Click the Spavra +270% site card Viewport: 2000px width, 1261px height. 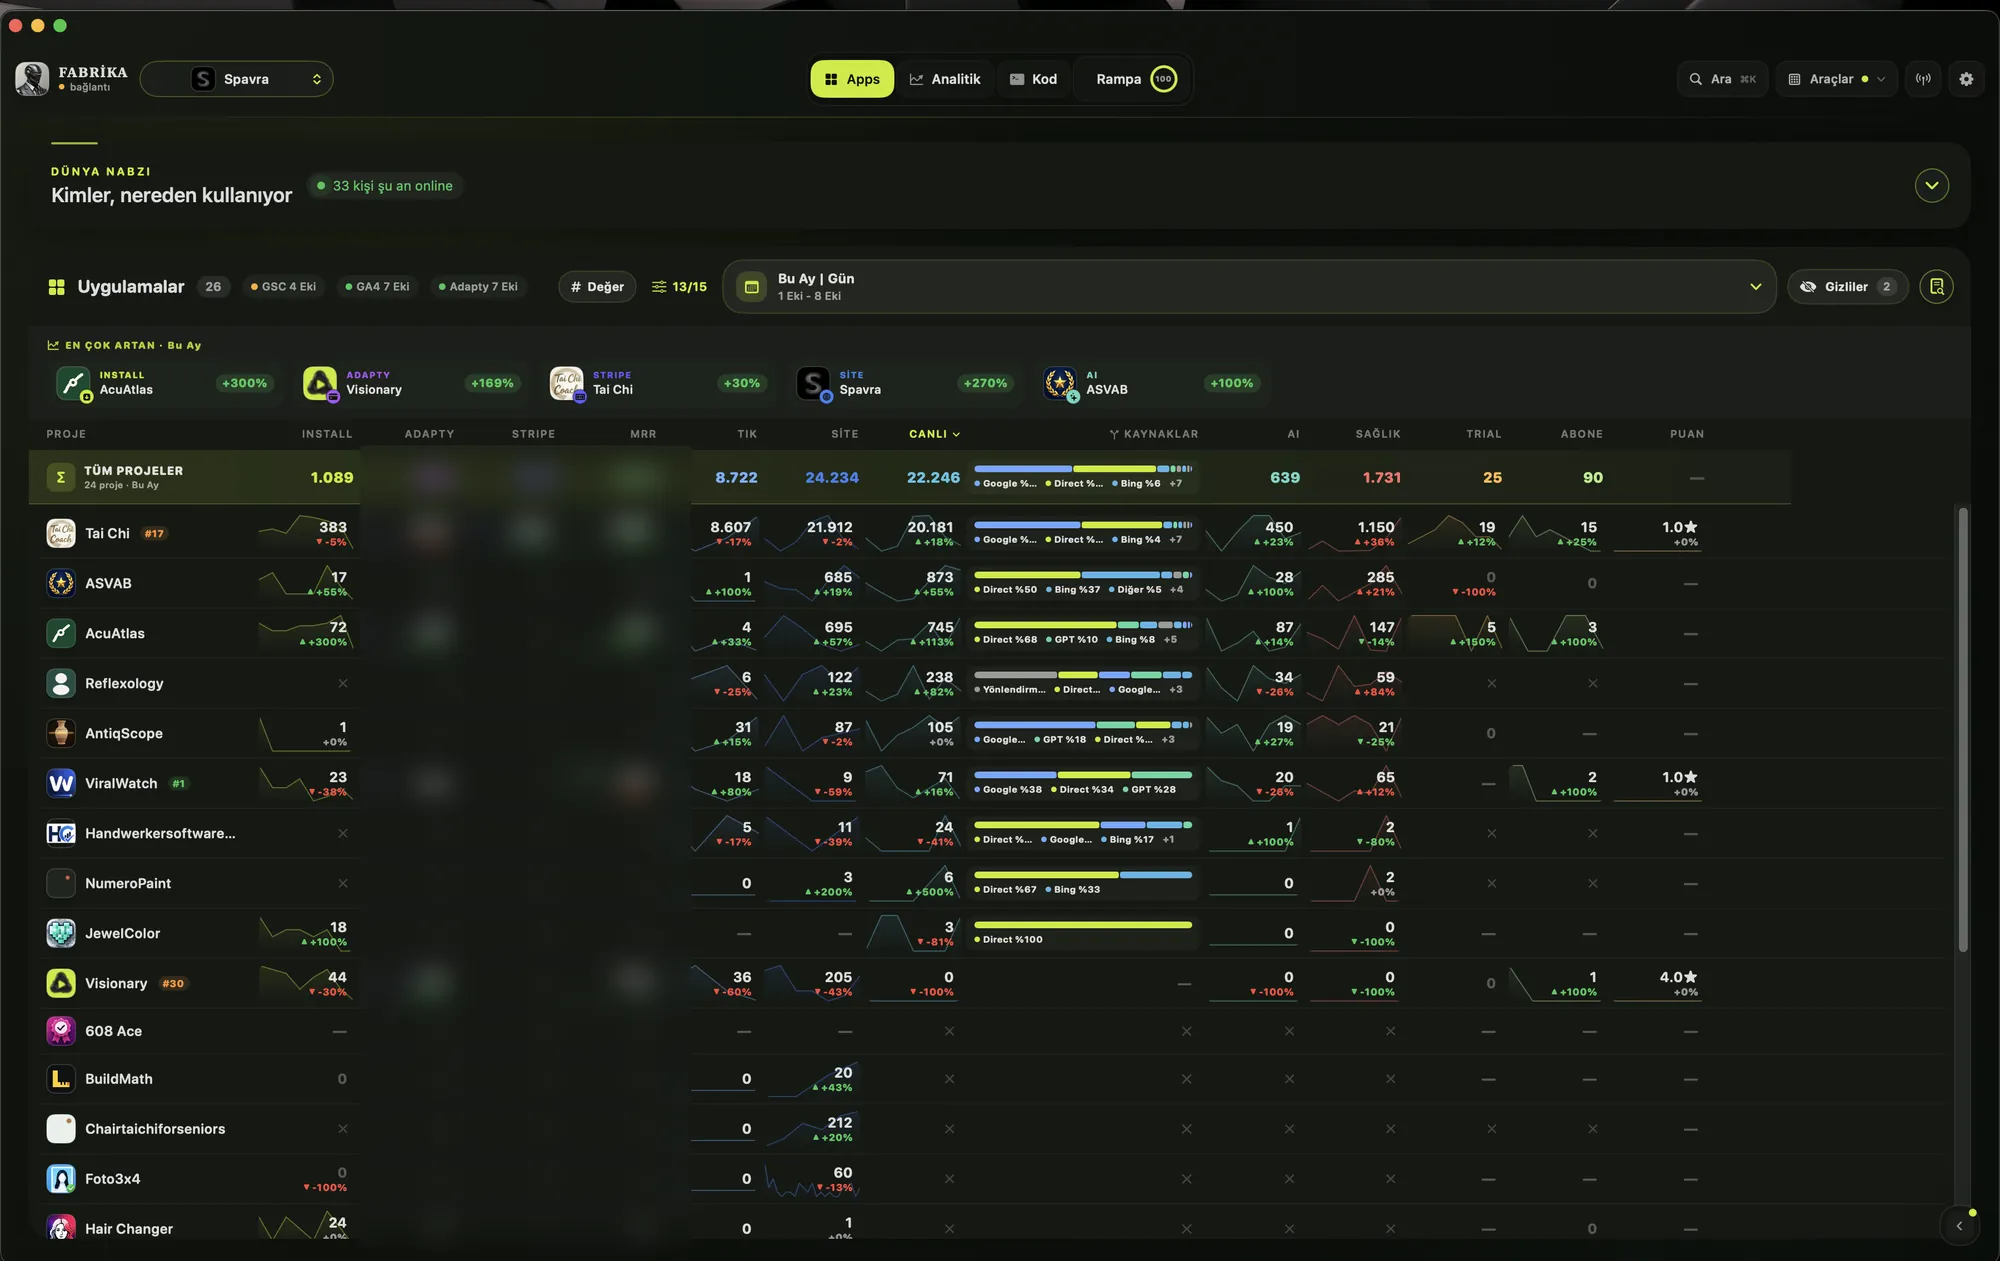tap(905, 383)
